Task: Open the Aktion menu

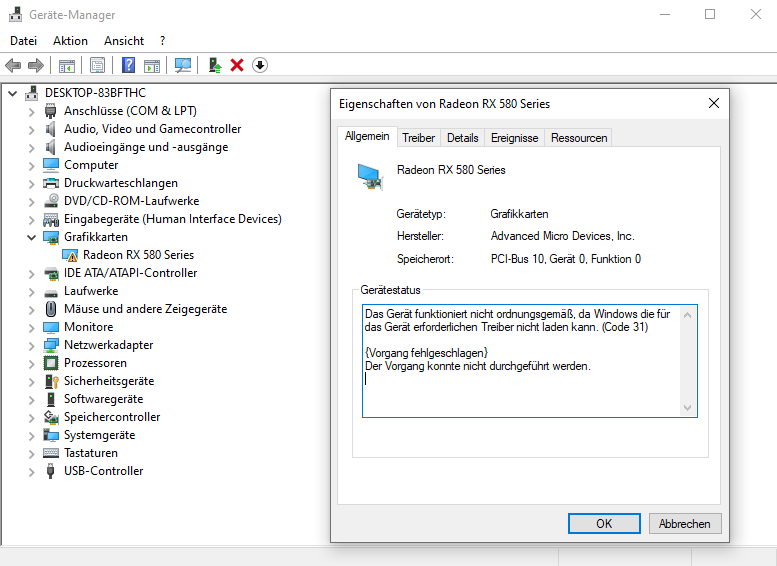Action: pyautogui.click(x=70, y=41)
